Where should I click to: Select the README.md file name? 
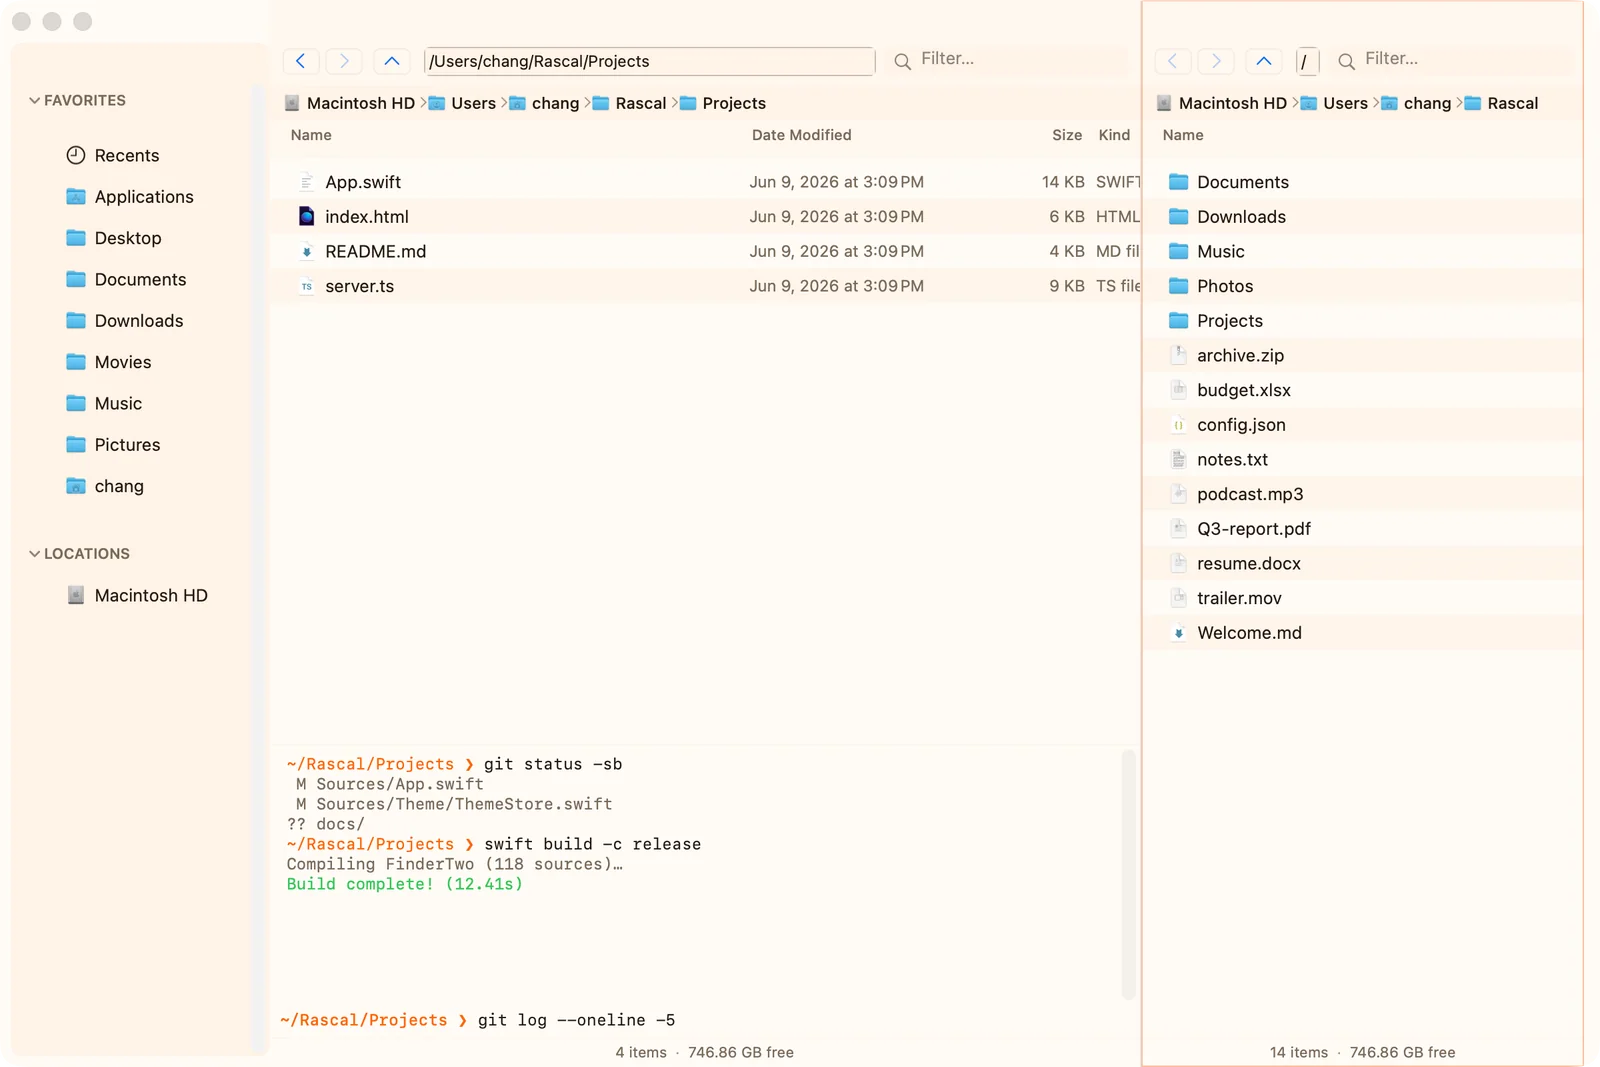tap(376, 251)
